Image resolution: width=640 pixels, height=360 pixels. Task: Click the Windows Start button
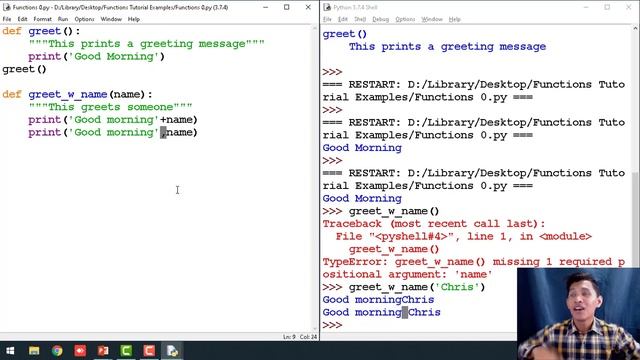(x=10, y=351)
